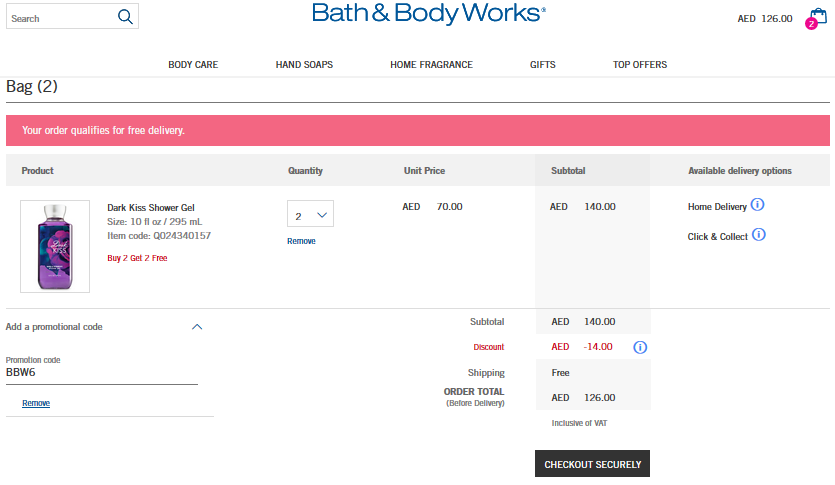Click the Home Delivery info icon
Image resolution: width=835 pixels, height=485 pixels.
[x=758, y=205]
